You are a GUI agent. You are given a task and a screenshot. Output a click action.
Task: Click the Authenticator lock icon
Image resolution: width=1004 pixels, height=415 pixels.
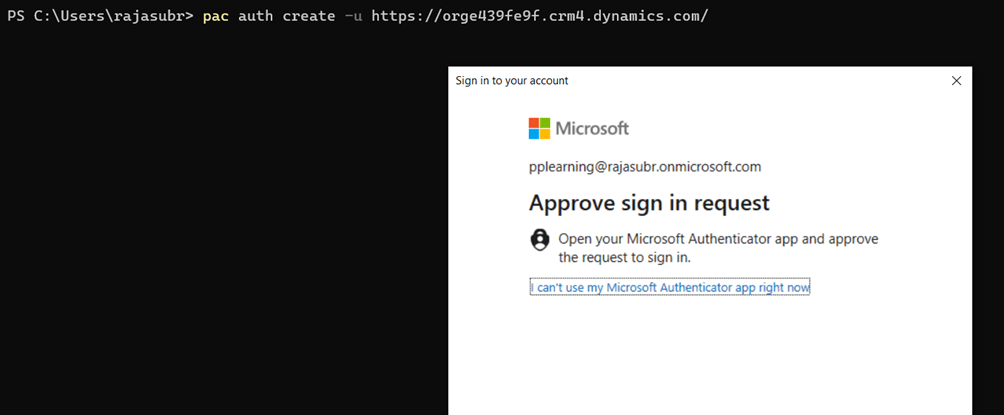tap(540, 239)
